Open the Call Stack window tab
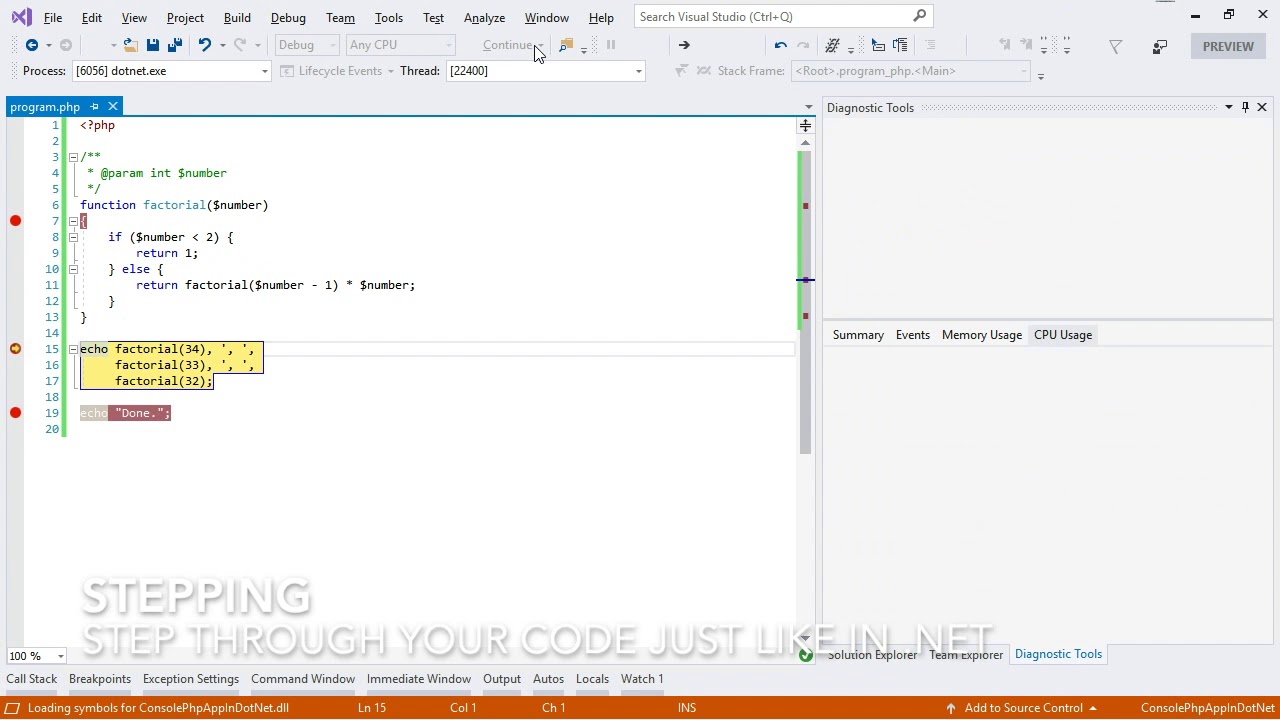Viewport: 1280px width, 720px height. tap(32, 679)
